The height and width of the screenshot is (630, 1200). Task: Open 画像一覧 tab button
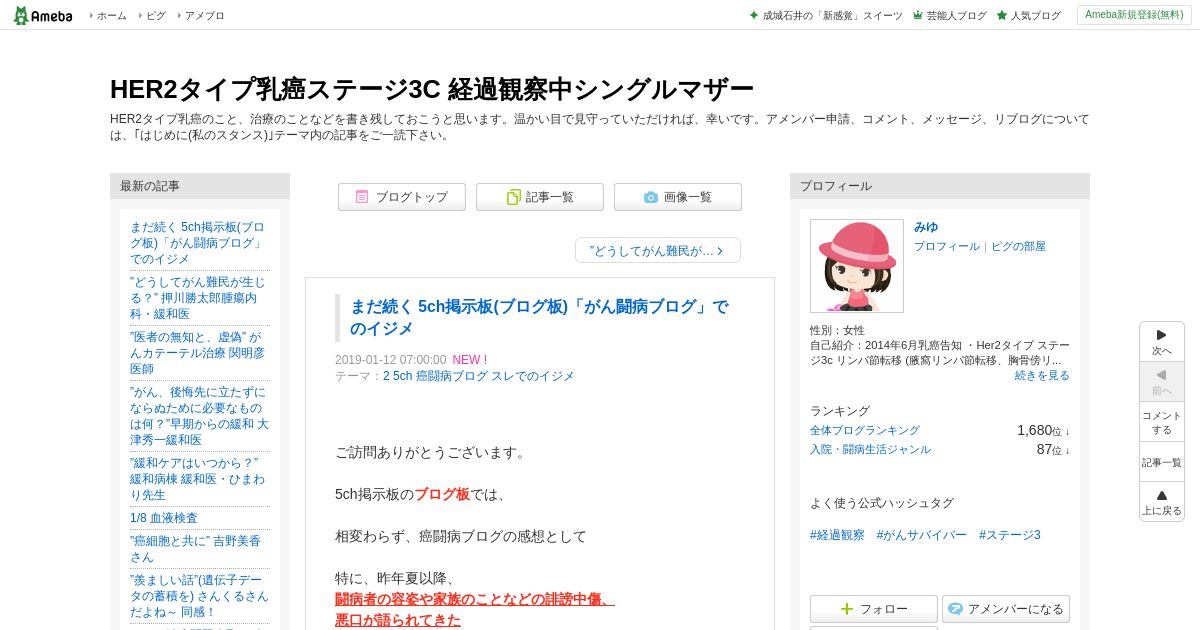tap(678, 197)
